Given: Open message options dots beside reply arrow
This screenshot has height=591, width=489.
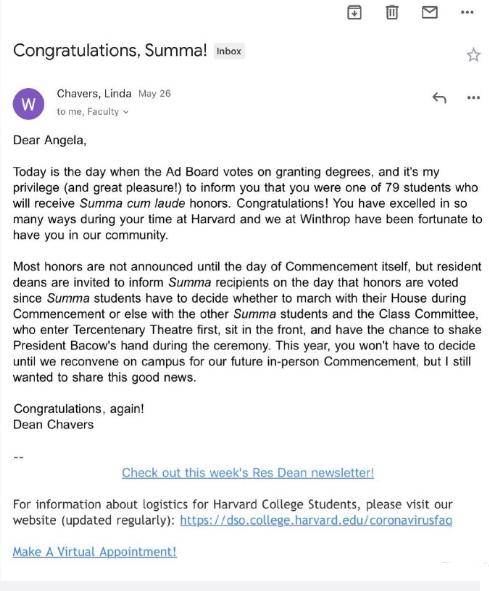Looking at the screenshot, I should [x=474, y=98].
